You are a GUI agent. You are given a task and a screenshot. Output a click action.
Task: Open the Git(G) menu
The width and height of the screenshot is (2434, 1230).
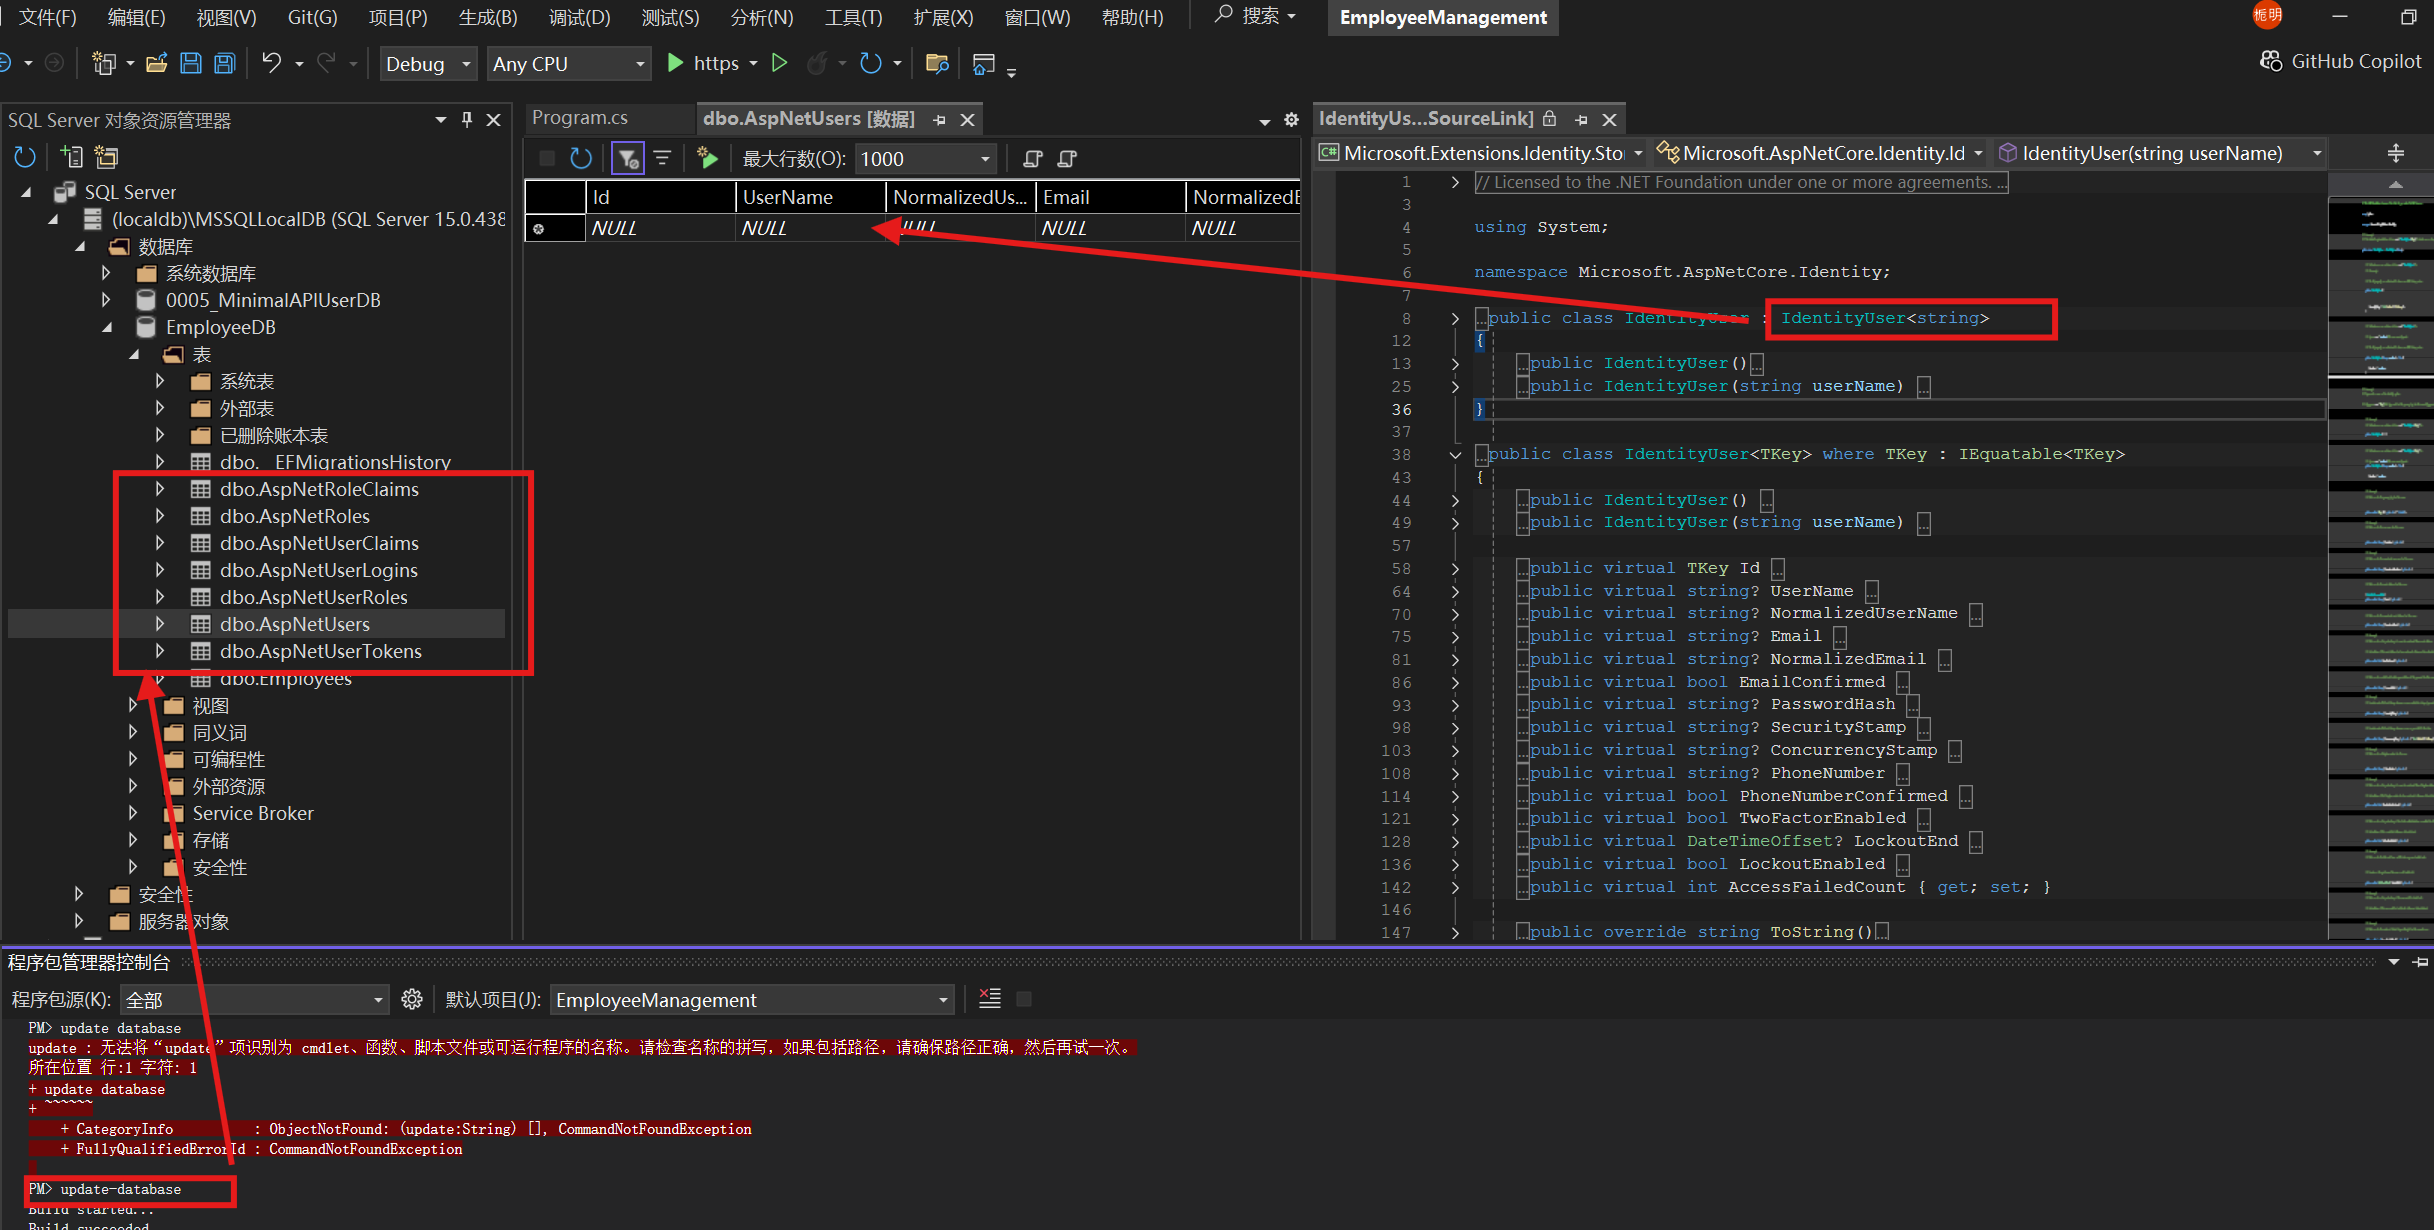point(312,17)
